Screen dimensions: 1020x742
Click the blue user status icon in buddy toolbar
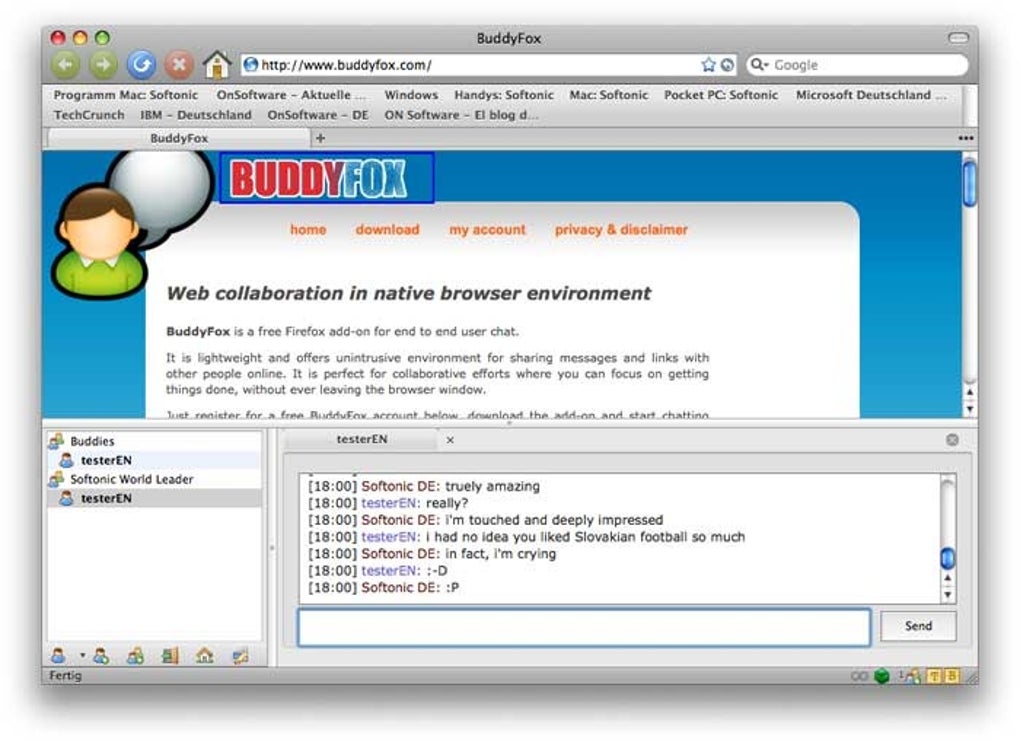tap(59, 656)
